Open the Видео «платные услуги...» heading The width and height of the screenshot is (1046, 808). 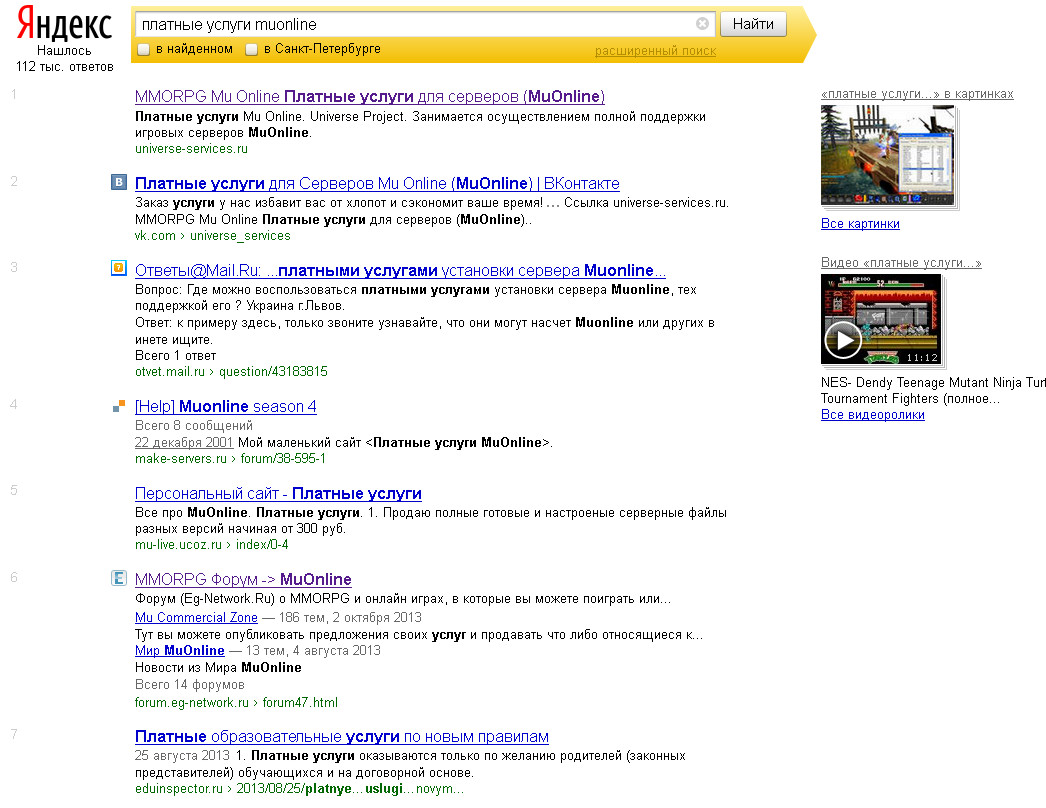[901, 263]
